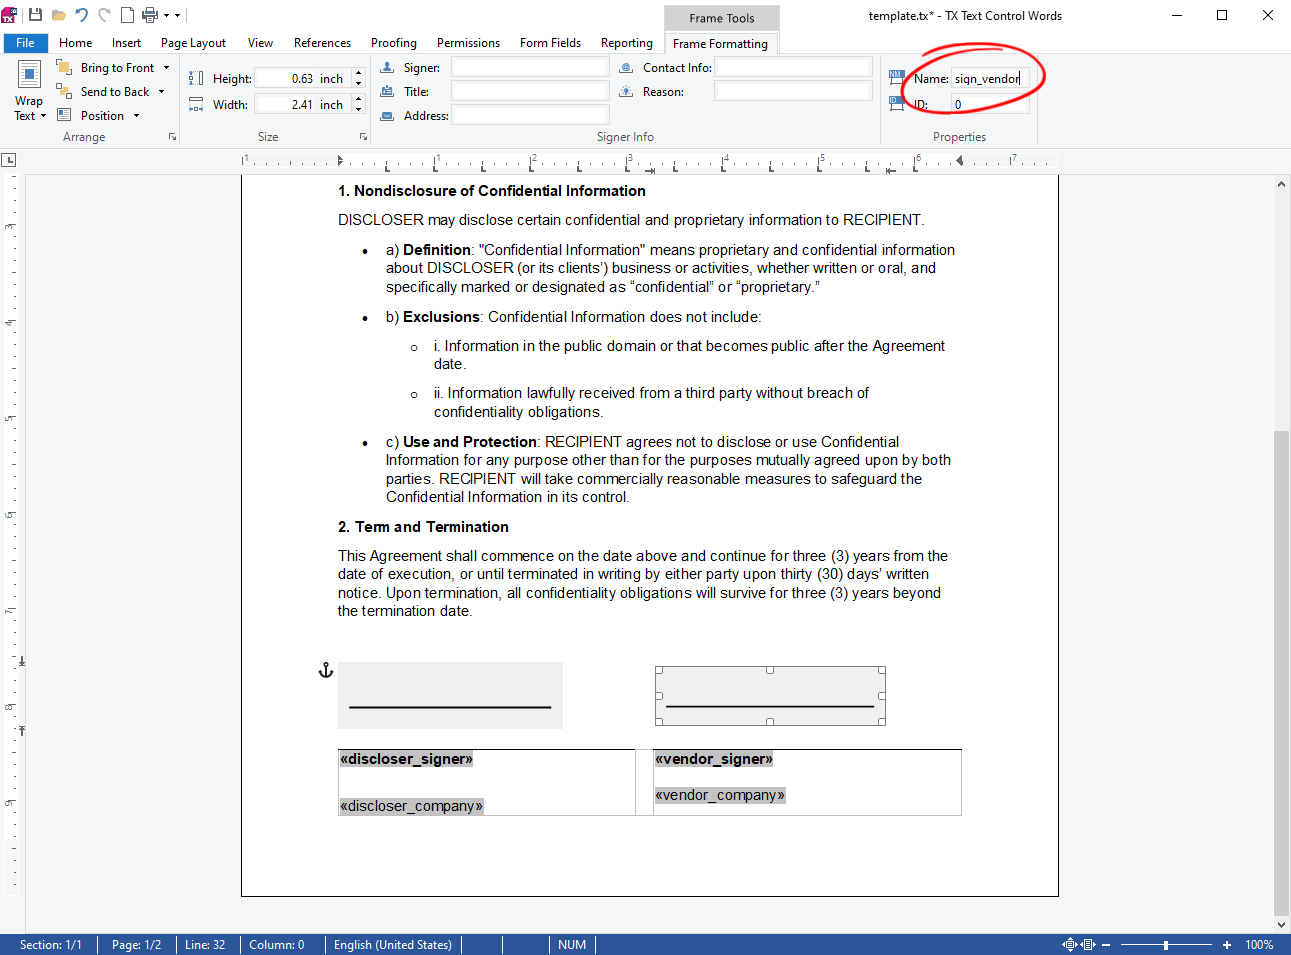The height and width of the screenshot is (955, 1291).
Task: Click the «vendor_company» merge field
Action: click(x=720, y=795)
